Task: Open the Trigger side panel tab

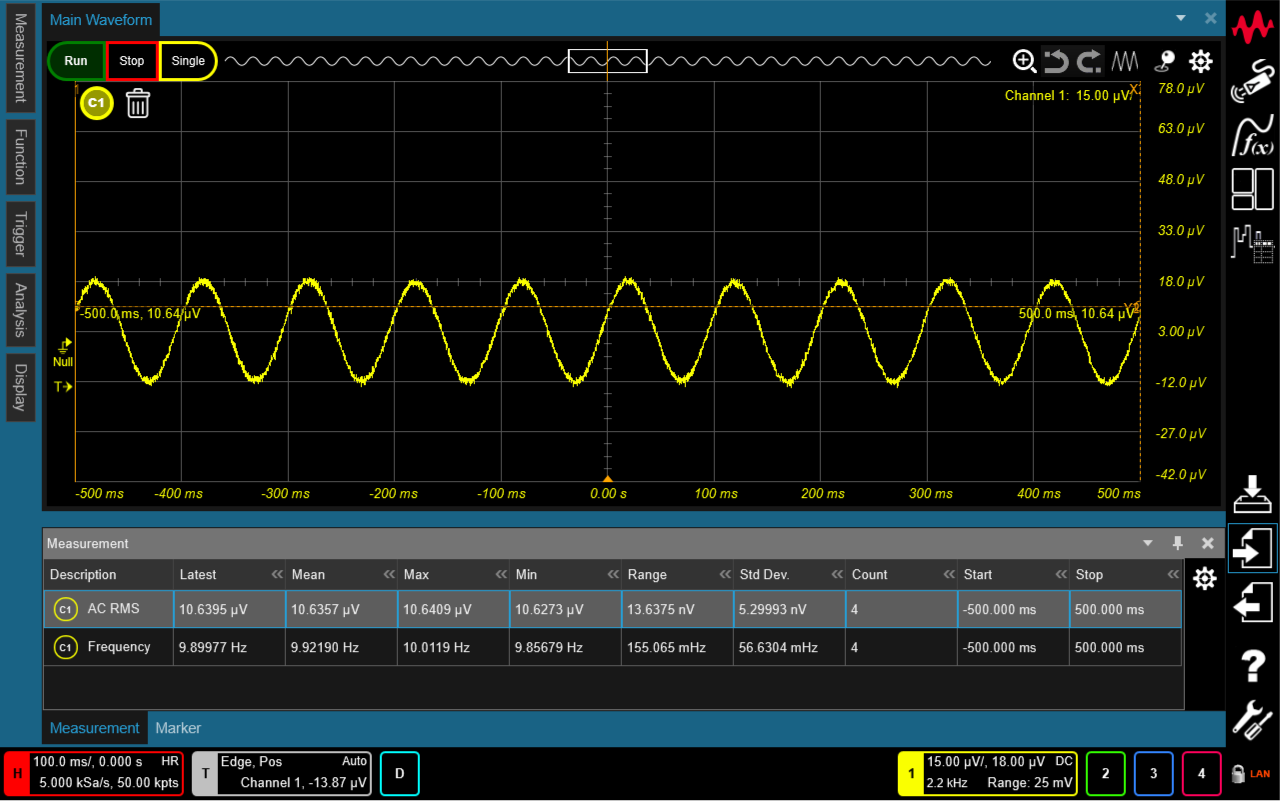Action: [20, 233]
